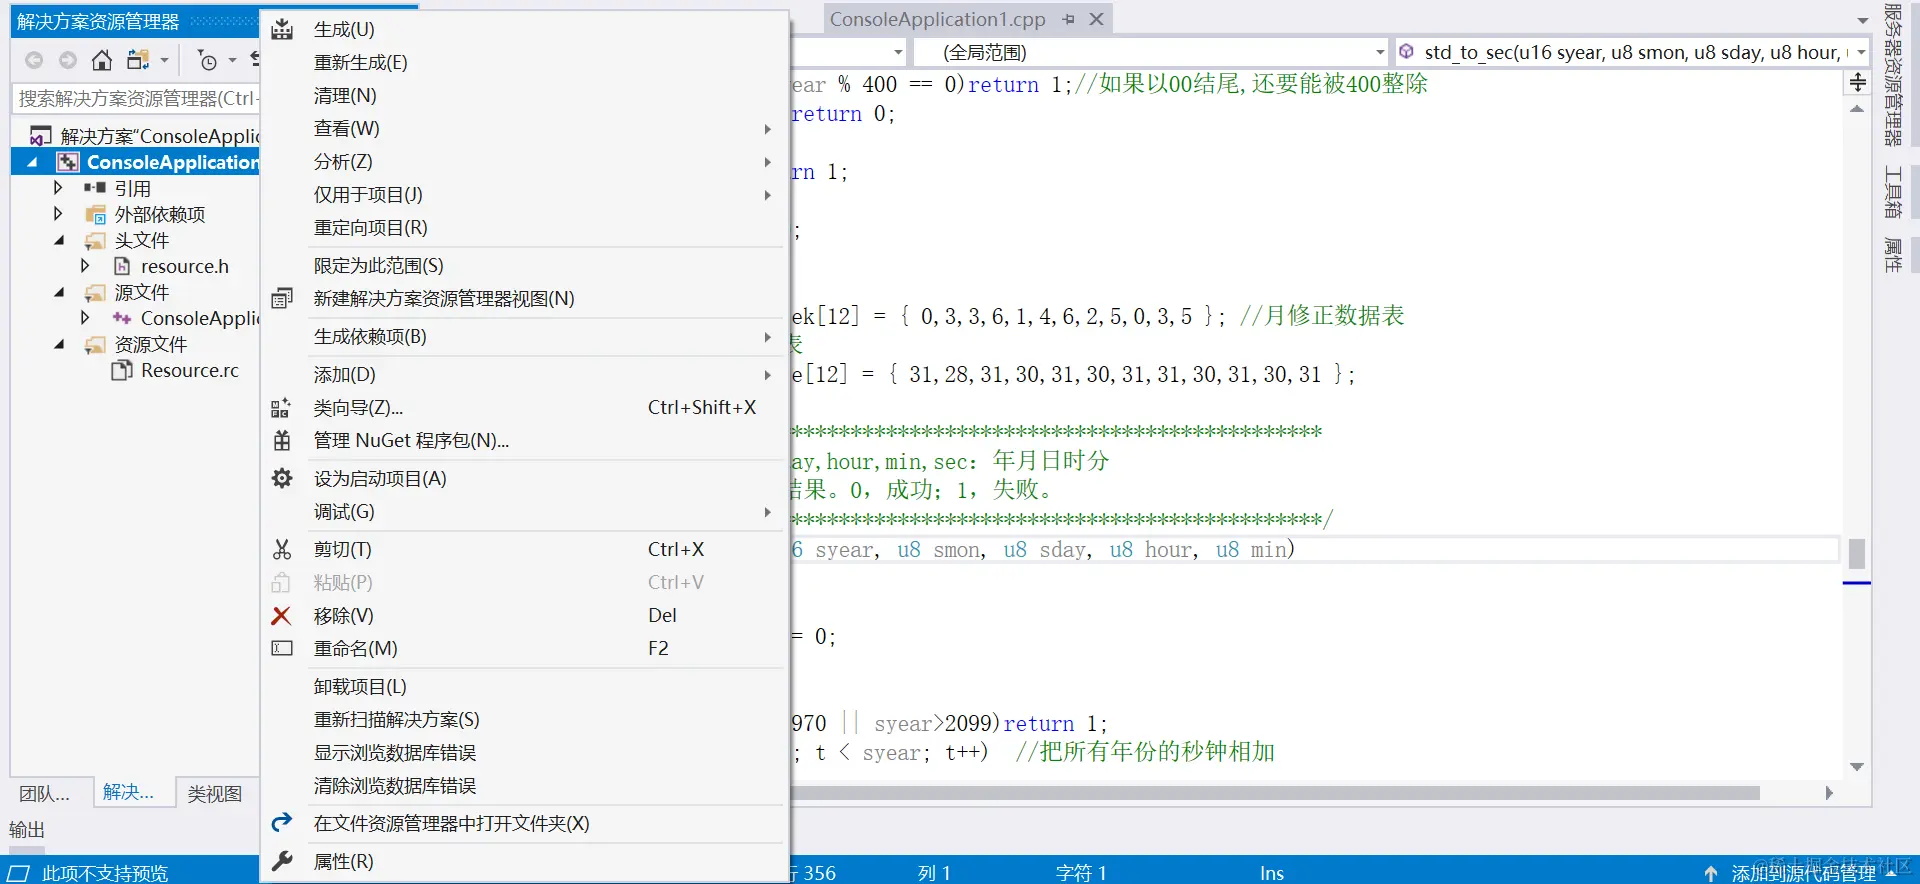Click the editor vertical scrollbar thumb
The height and width of the screenshot is (884, 1920).
pos(1857,553)
